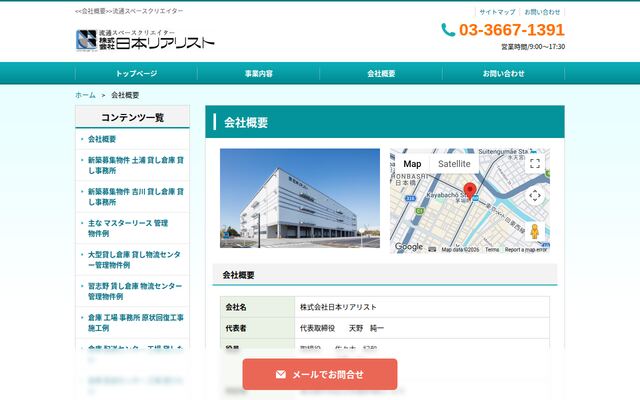Open 習志野 貸し倉庫 物流センター link
The width and height of the screenshot is (640, 400).
[135, 291]
